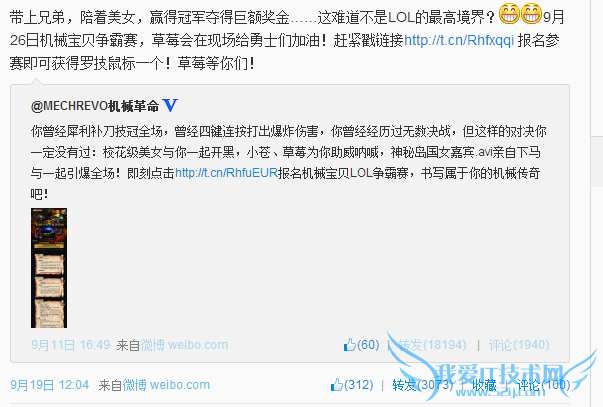Image resolution: width=603 pixels, height=407 pixels.
Task: Enlarge the tournament poster thumbnail
Action: pos(49,268)
